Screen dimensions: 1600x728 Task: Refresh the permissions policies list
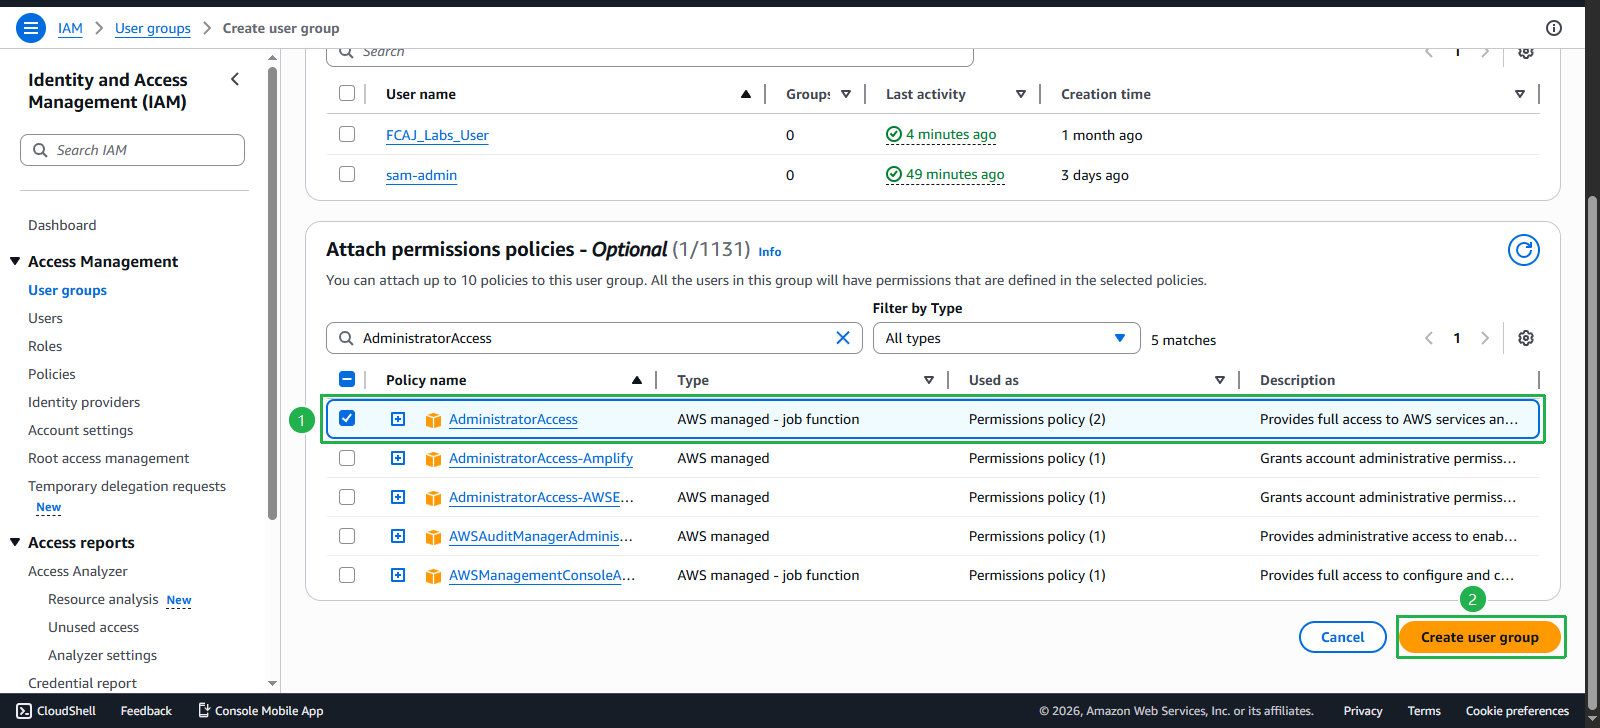click(1523, 250)
